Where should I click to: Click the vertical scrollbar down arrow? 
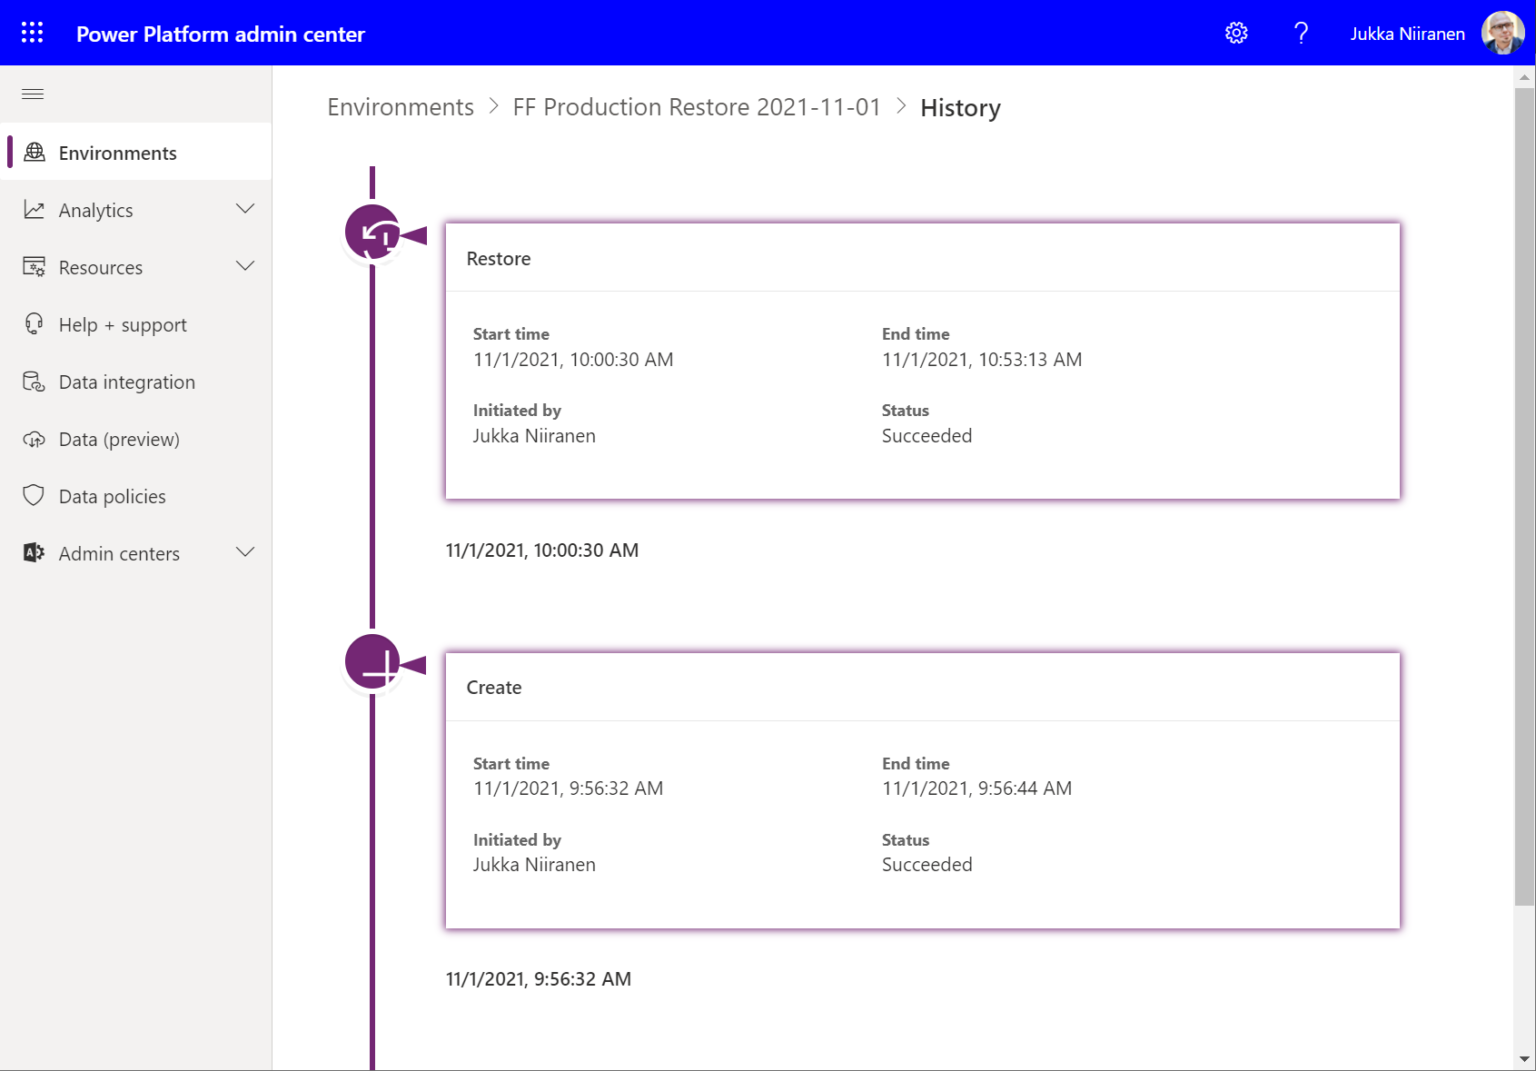(x=1524, y=1058)
